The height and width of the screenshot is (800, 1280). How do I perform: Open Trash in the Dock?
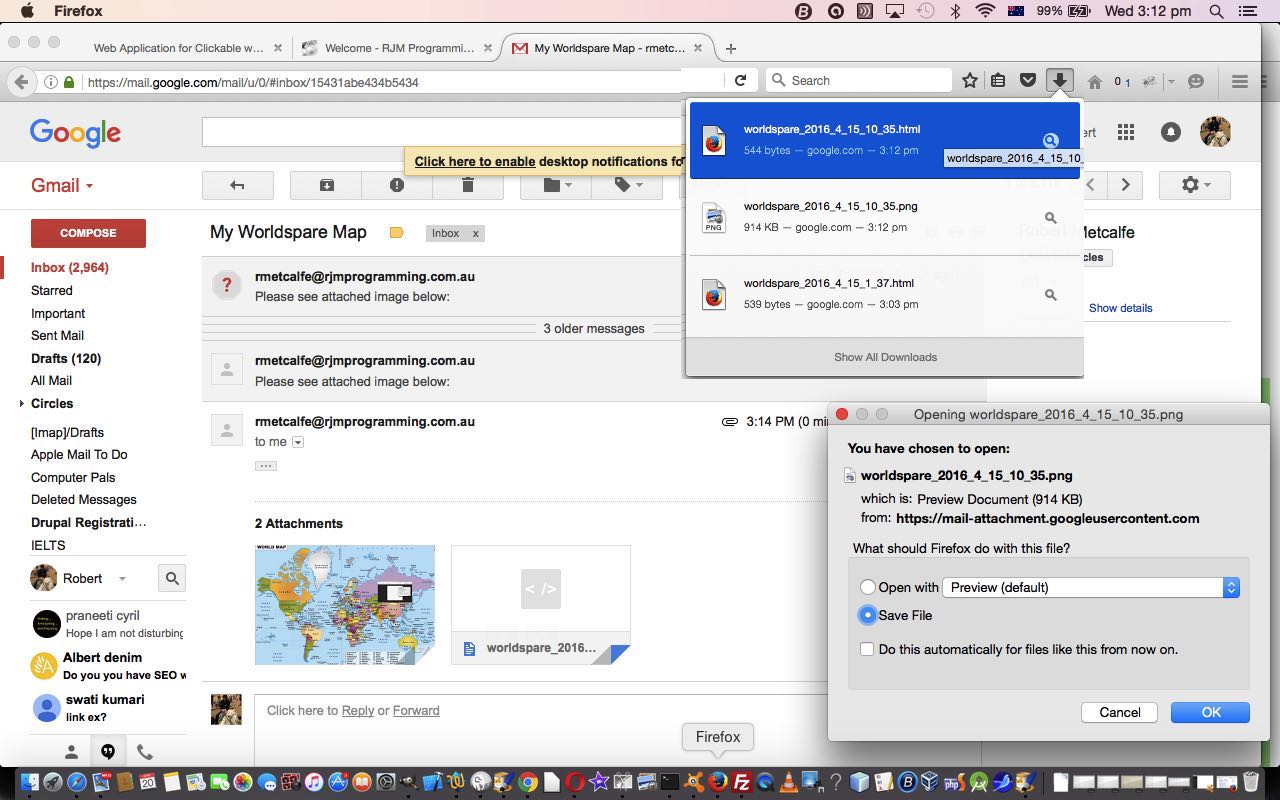(x=1250, y=782)
